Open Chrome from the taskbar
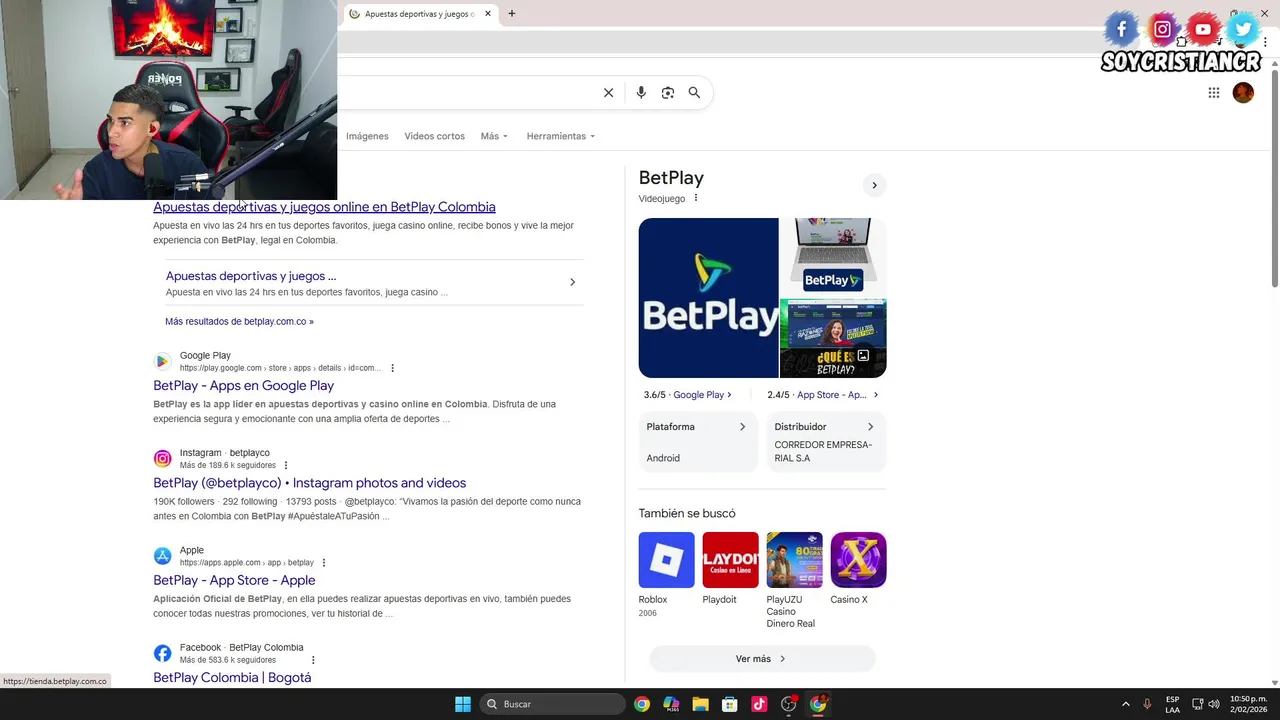The width and height of the screenshot is (1280, 720). [x=642, y=704]
